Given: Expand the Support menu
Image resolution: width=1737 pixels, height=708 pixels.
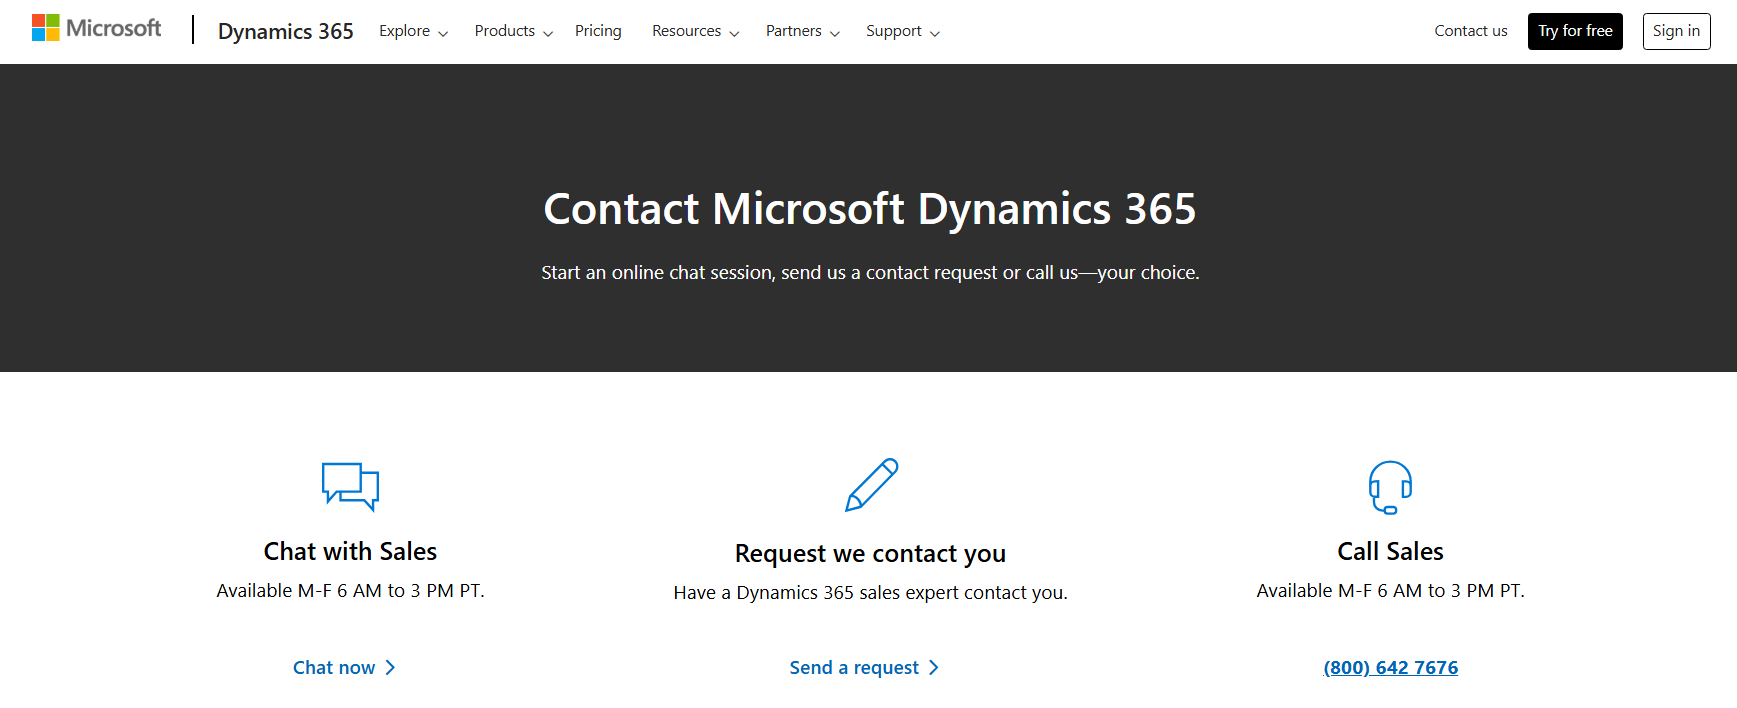Looking at the screenshot, I should tap(902, 31).
